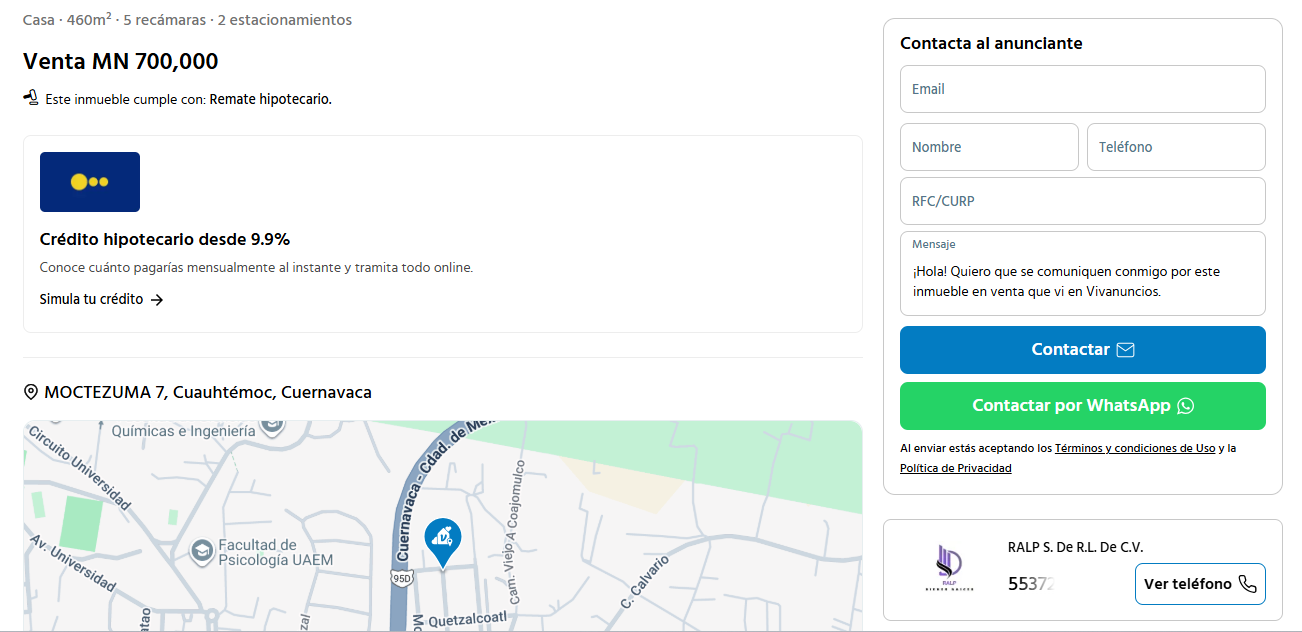Click Contactar por WhatsApp button

pyautogui.click(x=1083, y=406)
